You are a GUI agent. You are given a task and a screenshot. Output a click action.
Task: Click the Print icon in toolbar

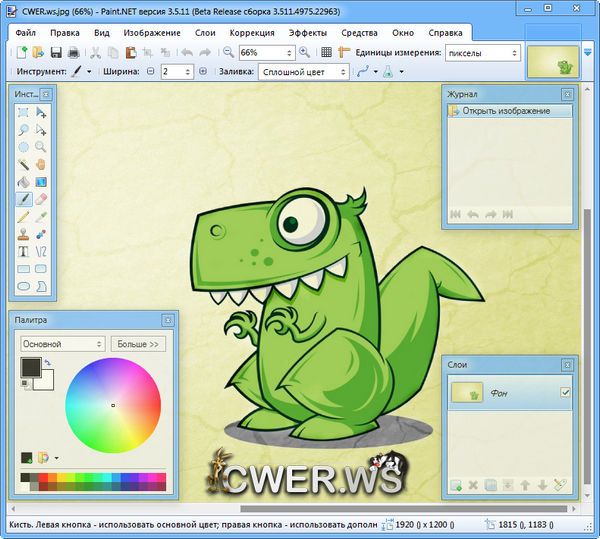[x=74, y=52]
